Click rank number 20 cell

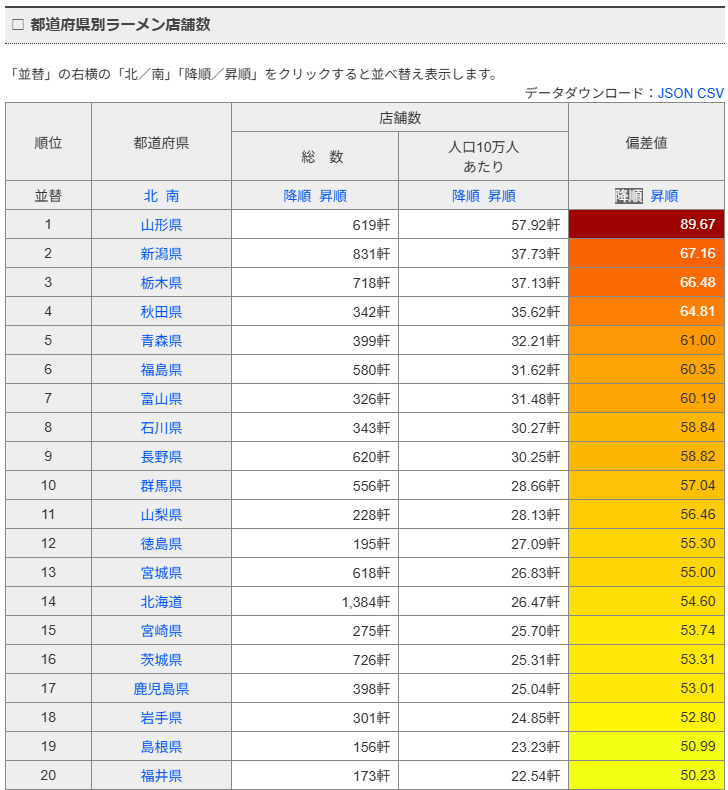point(48,775)
